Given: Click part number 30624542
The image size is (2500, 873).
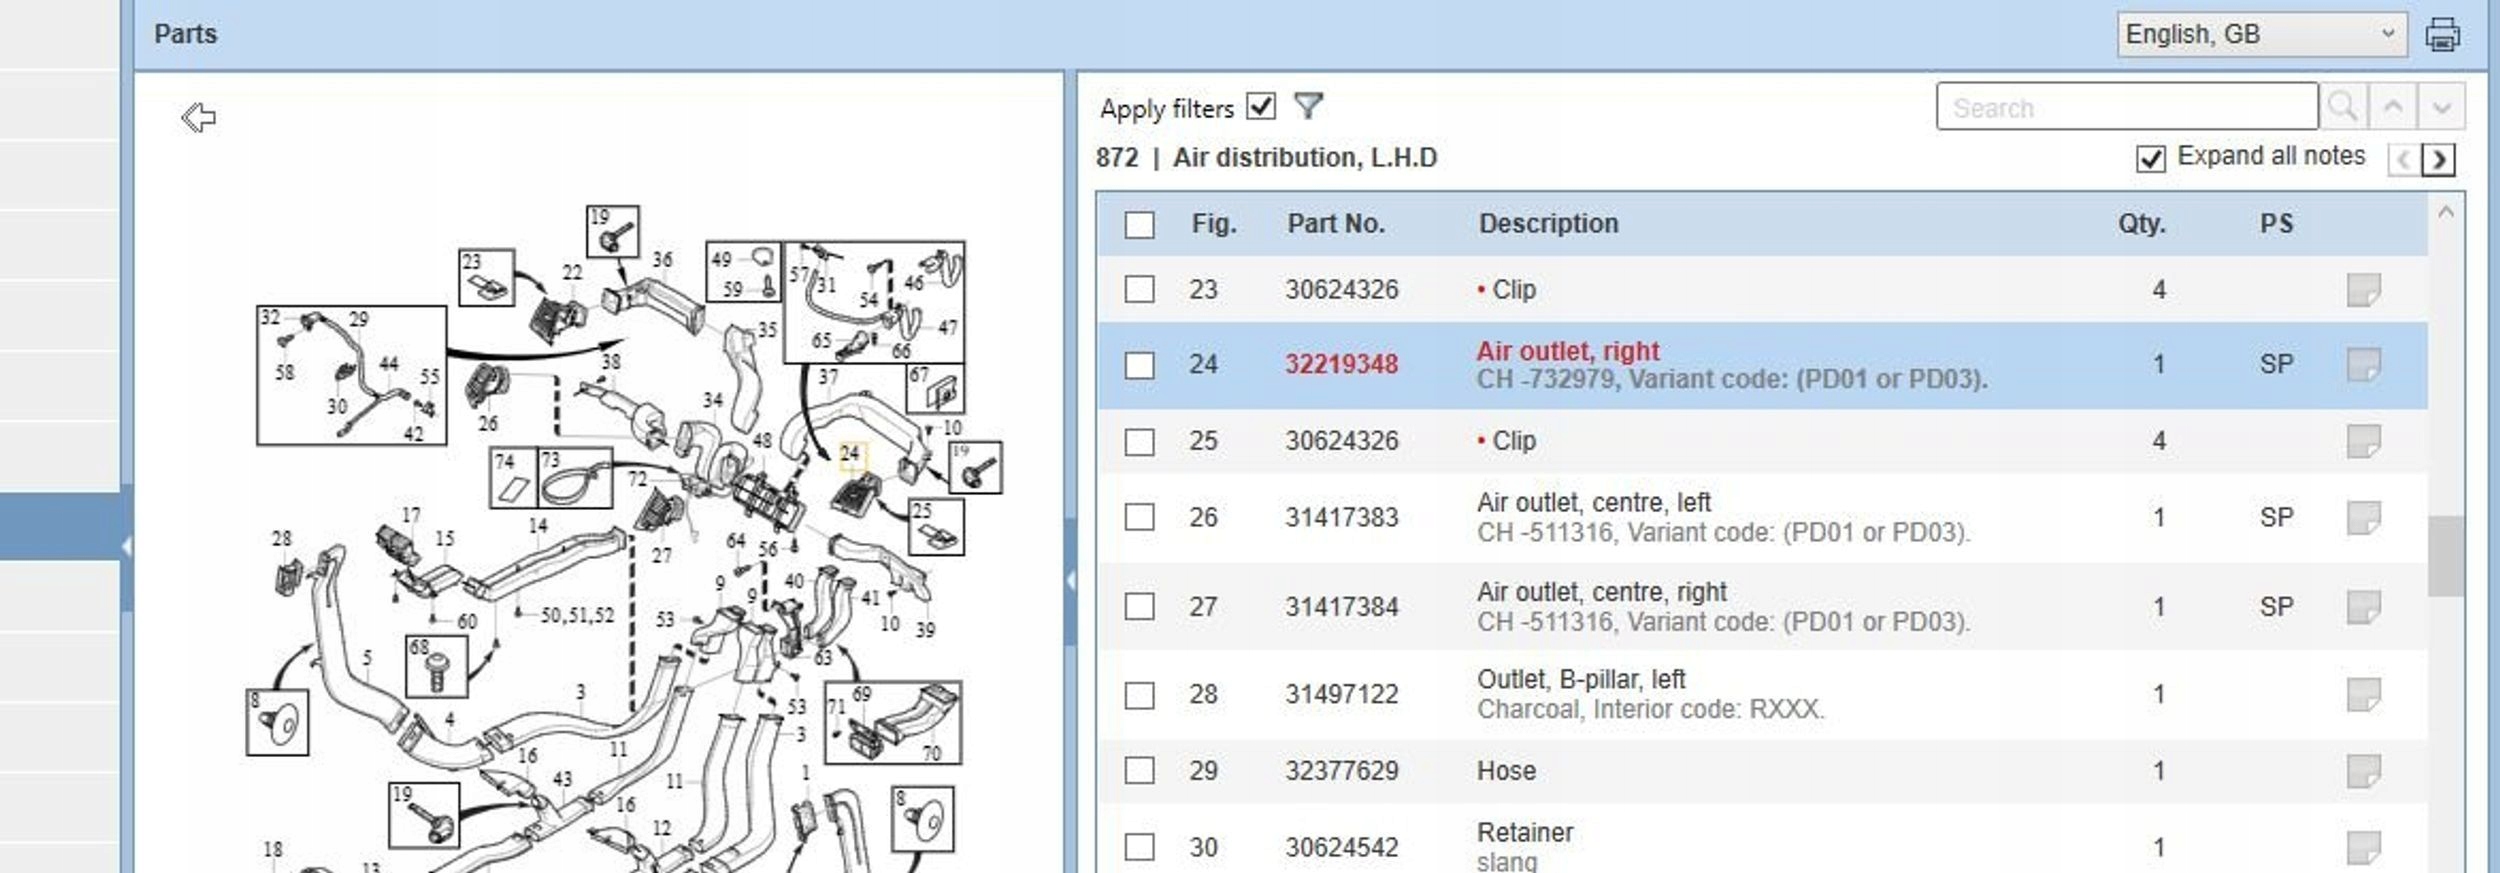Looking at the screenshot, I should (x=1342, y=848).
